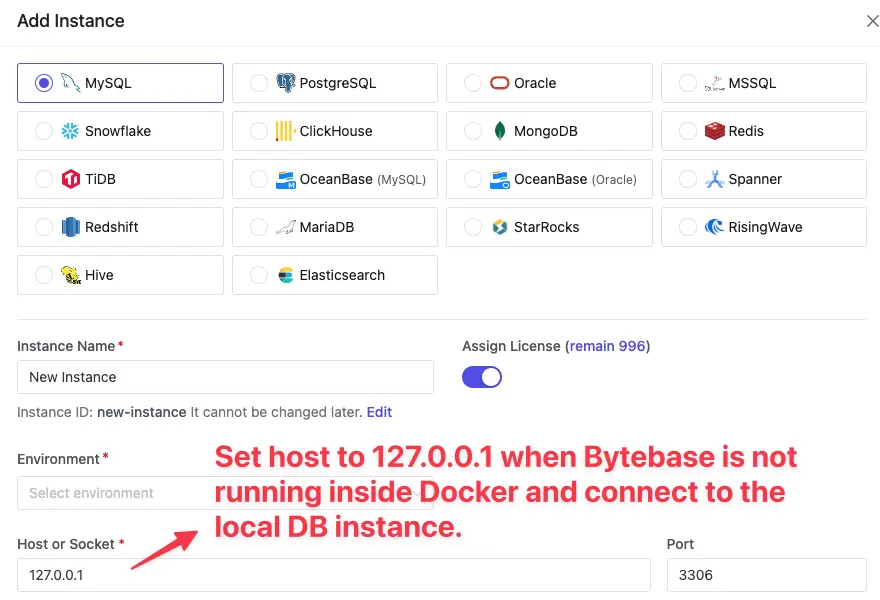The image size is (880, 600).
Task: Click the MySQL dolphin icon
Action: pyautogui.click(x=70, y=83)
